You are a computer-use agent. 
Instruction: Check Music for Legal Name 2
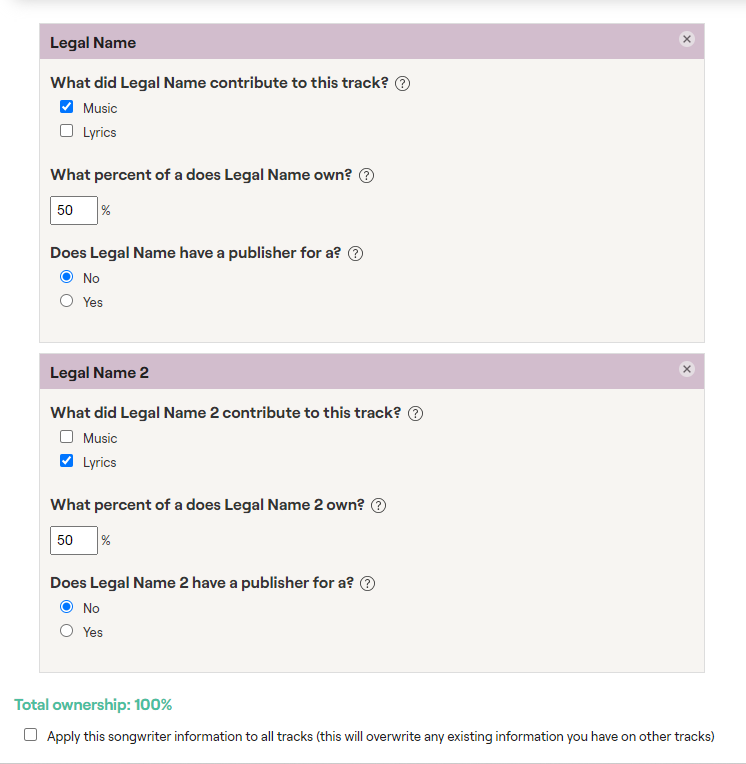(x=66, y=437)
